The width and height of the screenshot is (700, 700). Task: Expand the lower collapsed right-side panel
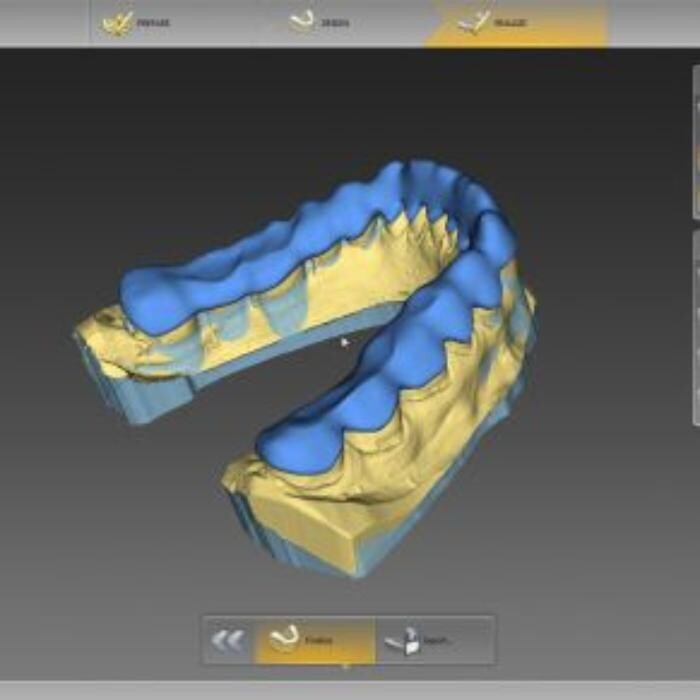click(695, 330)
